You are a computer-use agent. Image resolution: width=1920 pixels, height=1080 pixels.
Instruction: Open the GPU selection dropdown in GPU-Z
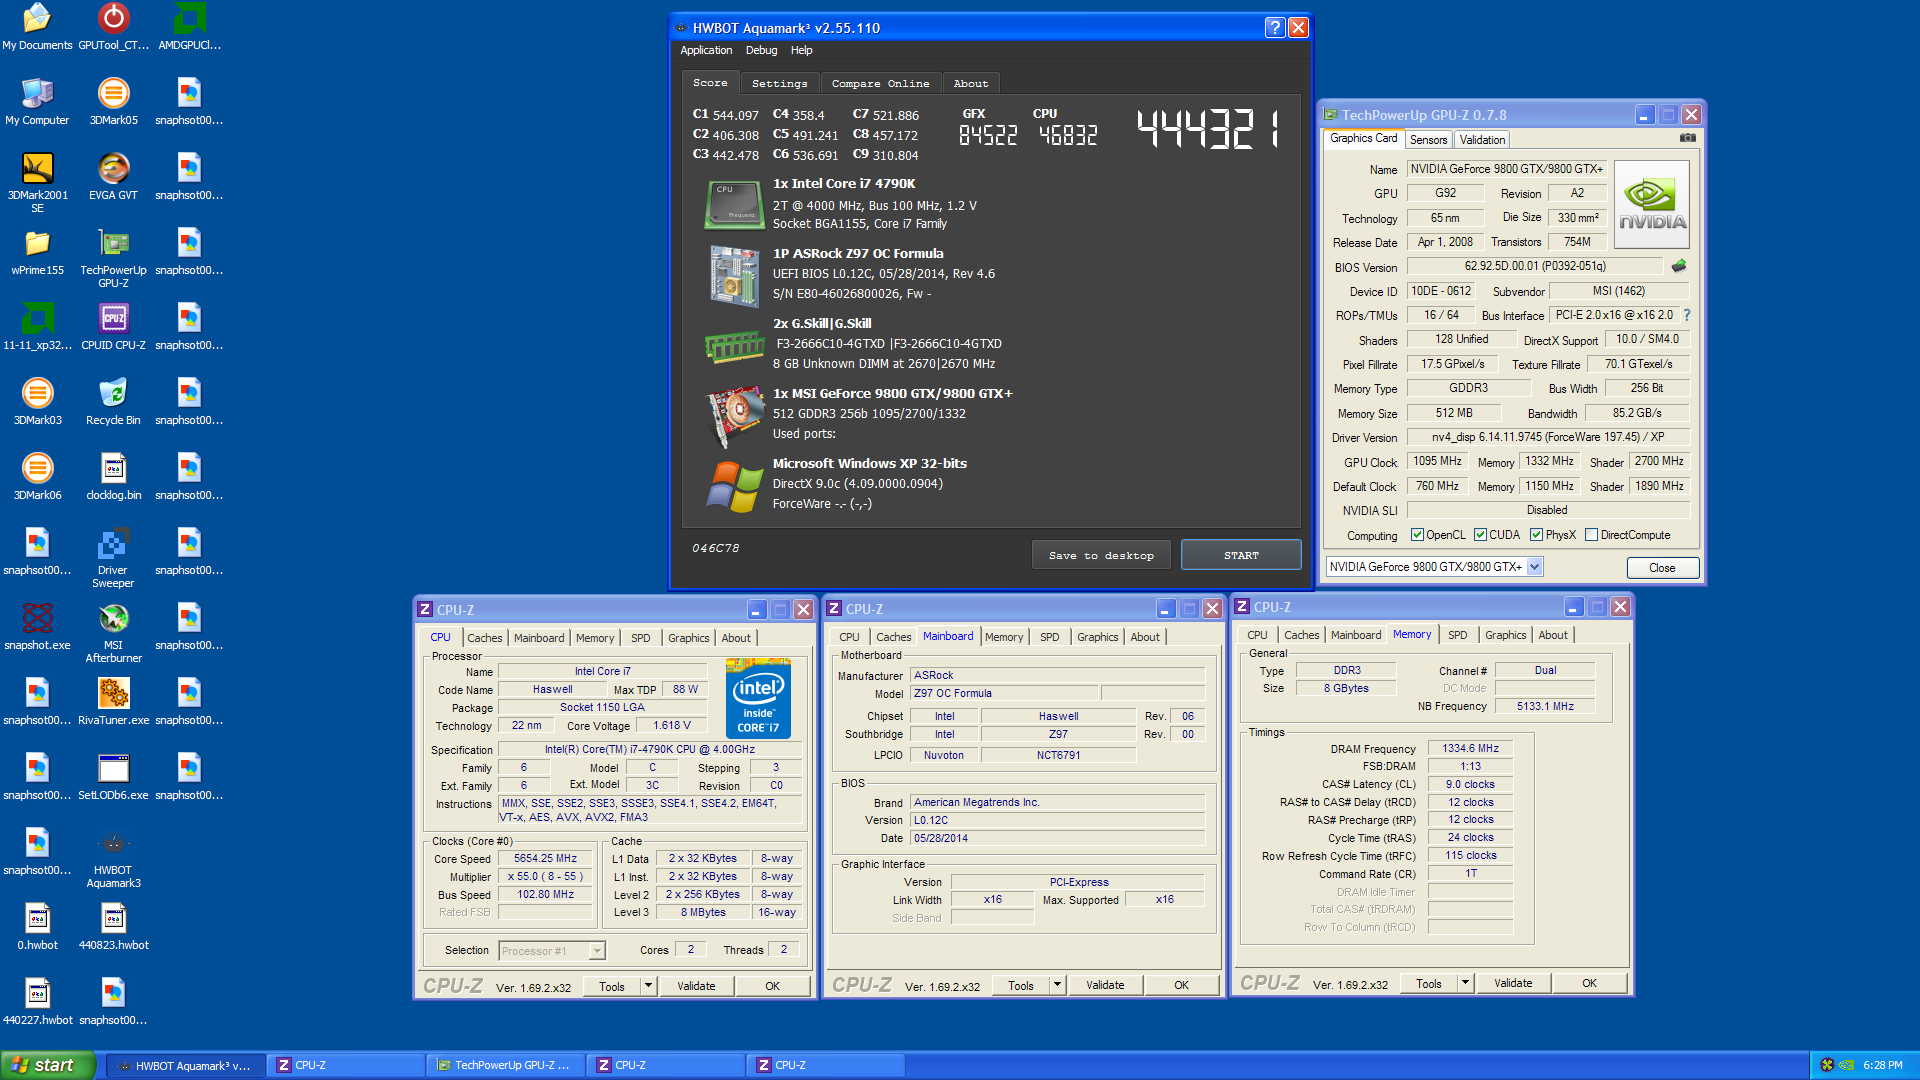(1535, 567)
